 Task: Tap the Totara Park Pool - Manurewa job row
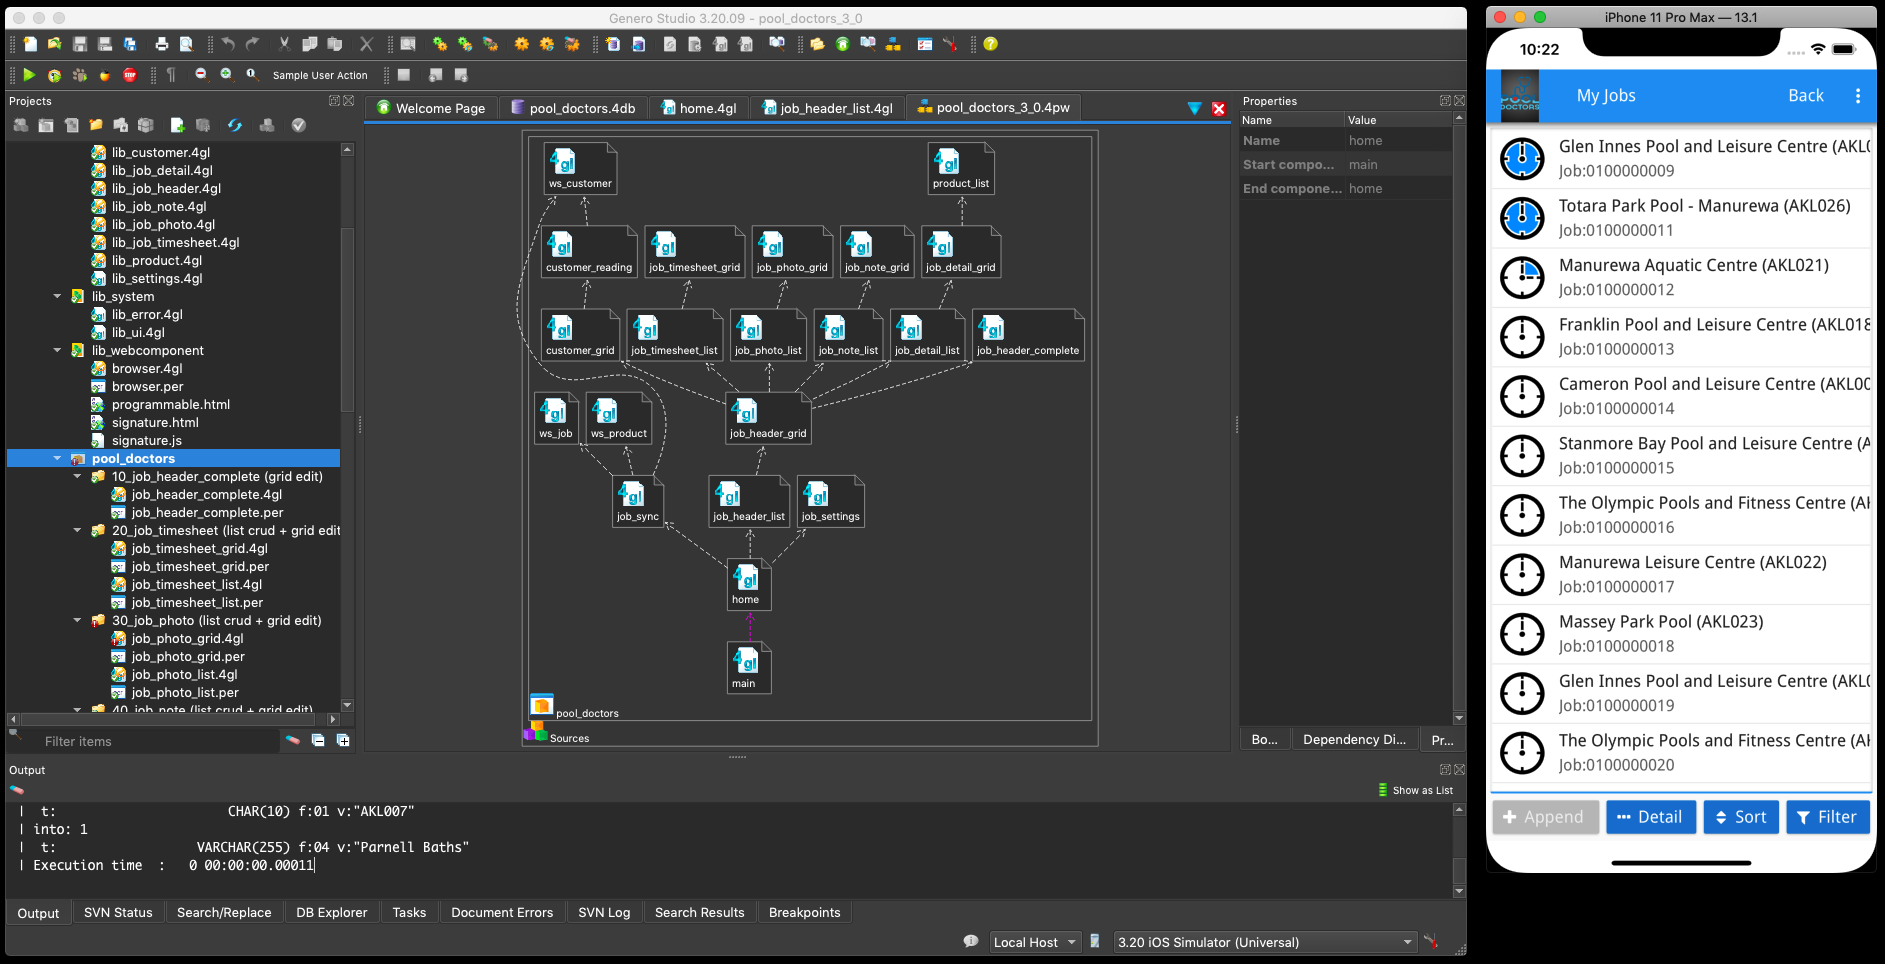[1681, 218]
